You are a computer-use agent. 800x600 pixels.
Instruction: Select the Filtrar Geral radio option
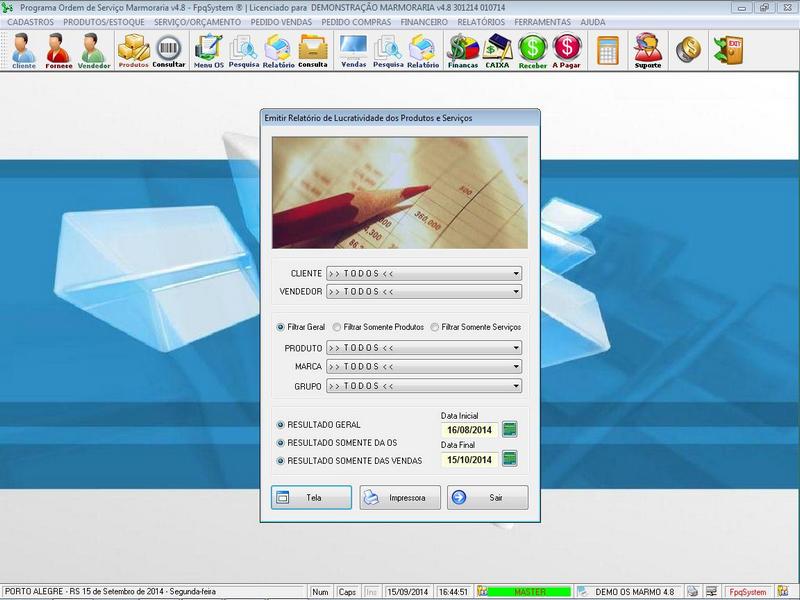tap(281, 327)
